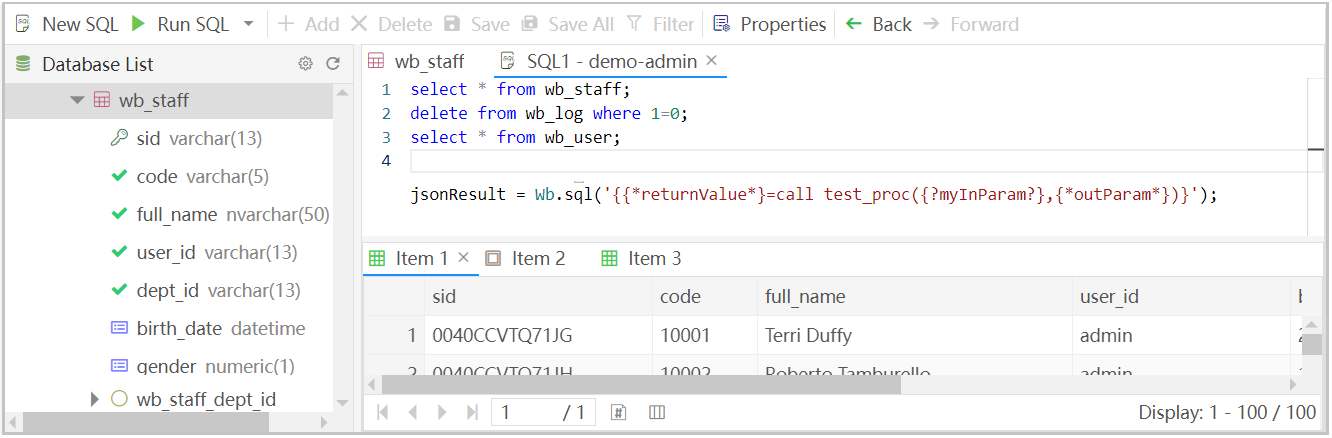Click the user_id column header
The image size is (1332, 438).
tap(1181, 296)
